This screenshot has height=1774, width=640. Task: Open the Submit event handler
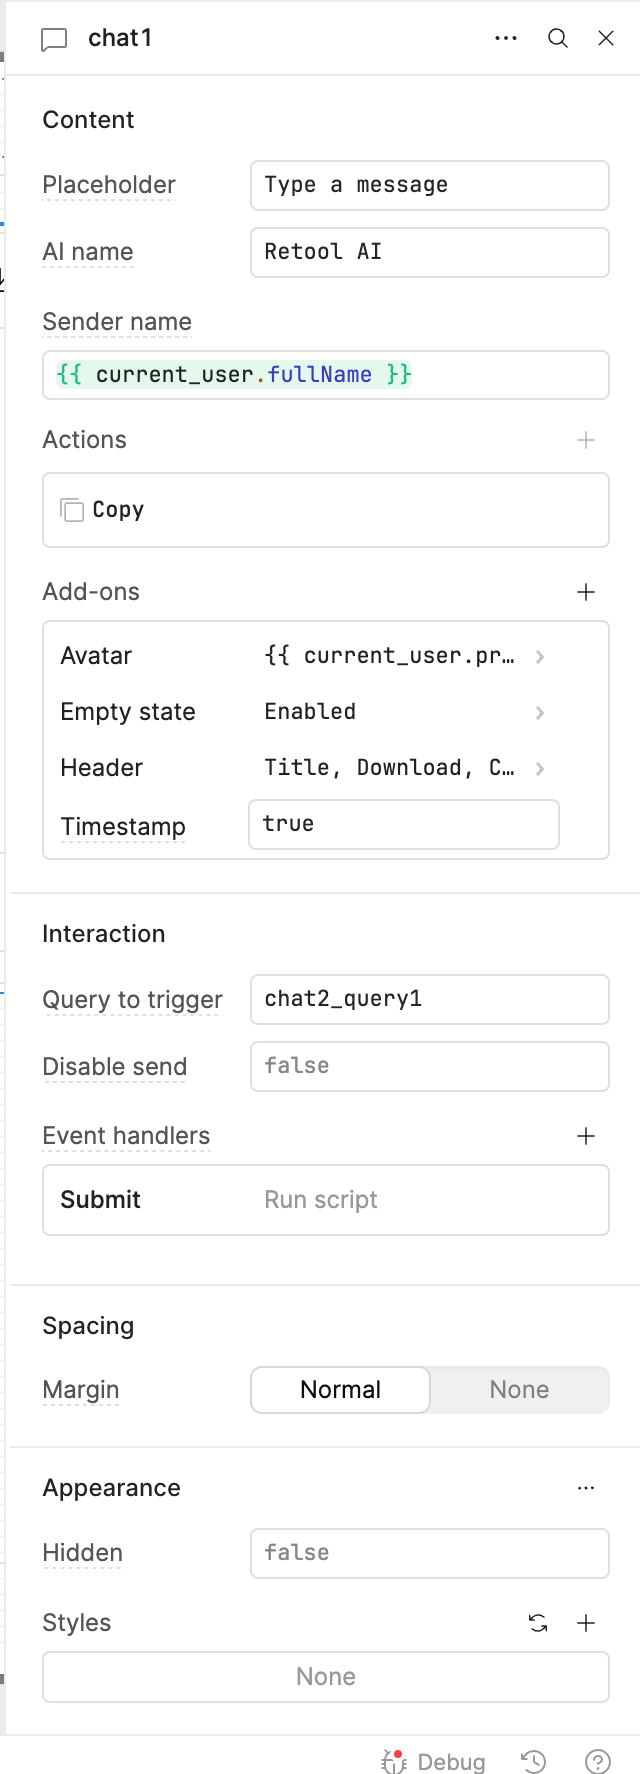tap(326, 1200)
